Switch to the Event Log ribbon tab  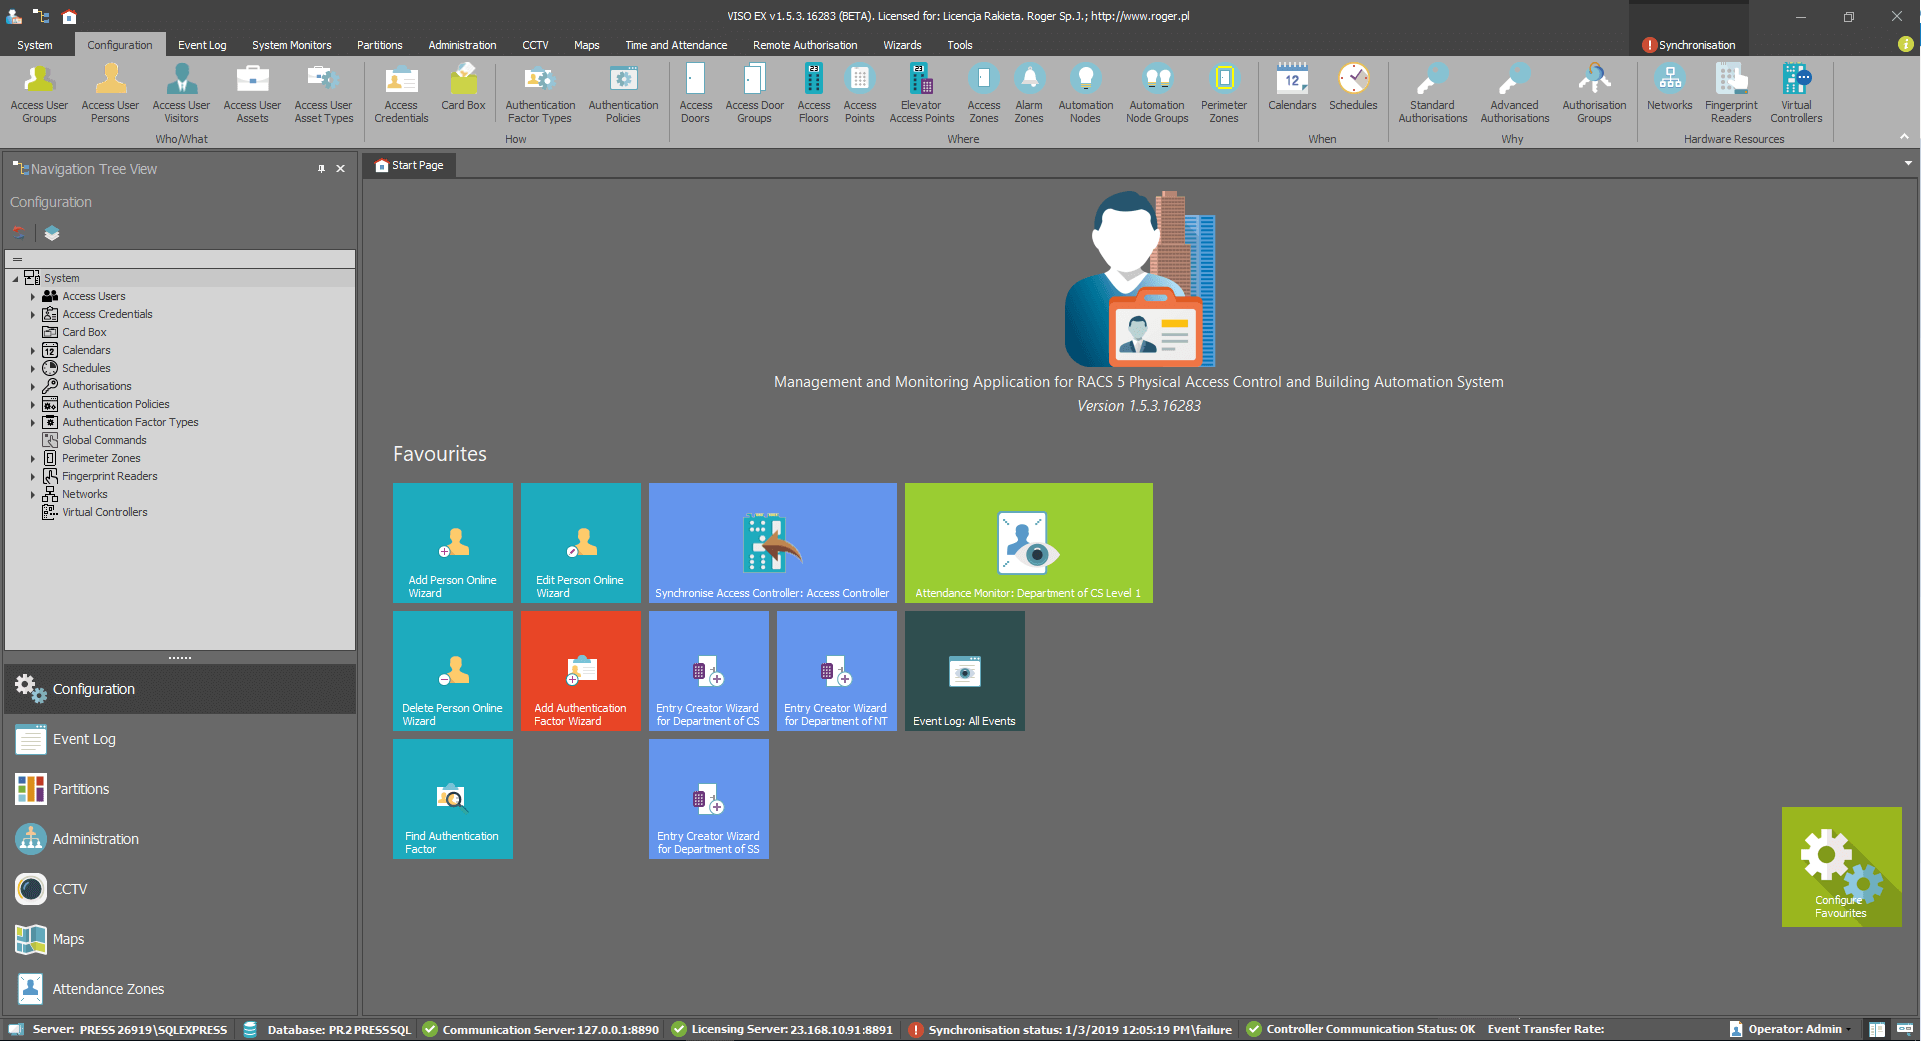pyautogui.click(x=202, y=45)
